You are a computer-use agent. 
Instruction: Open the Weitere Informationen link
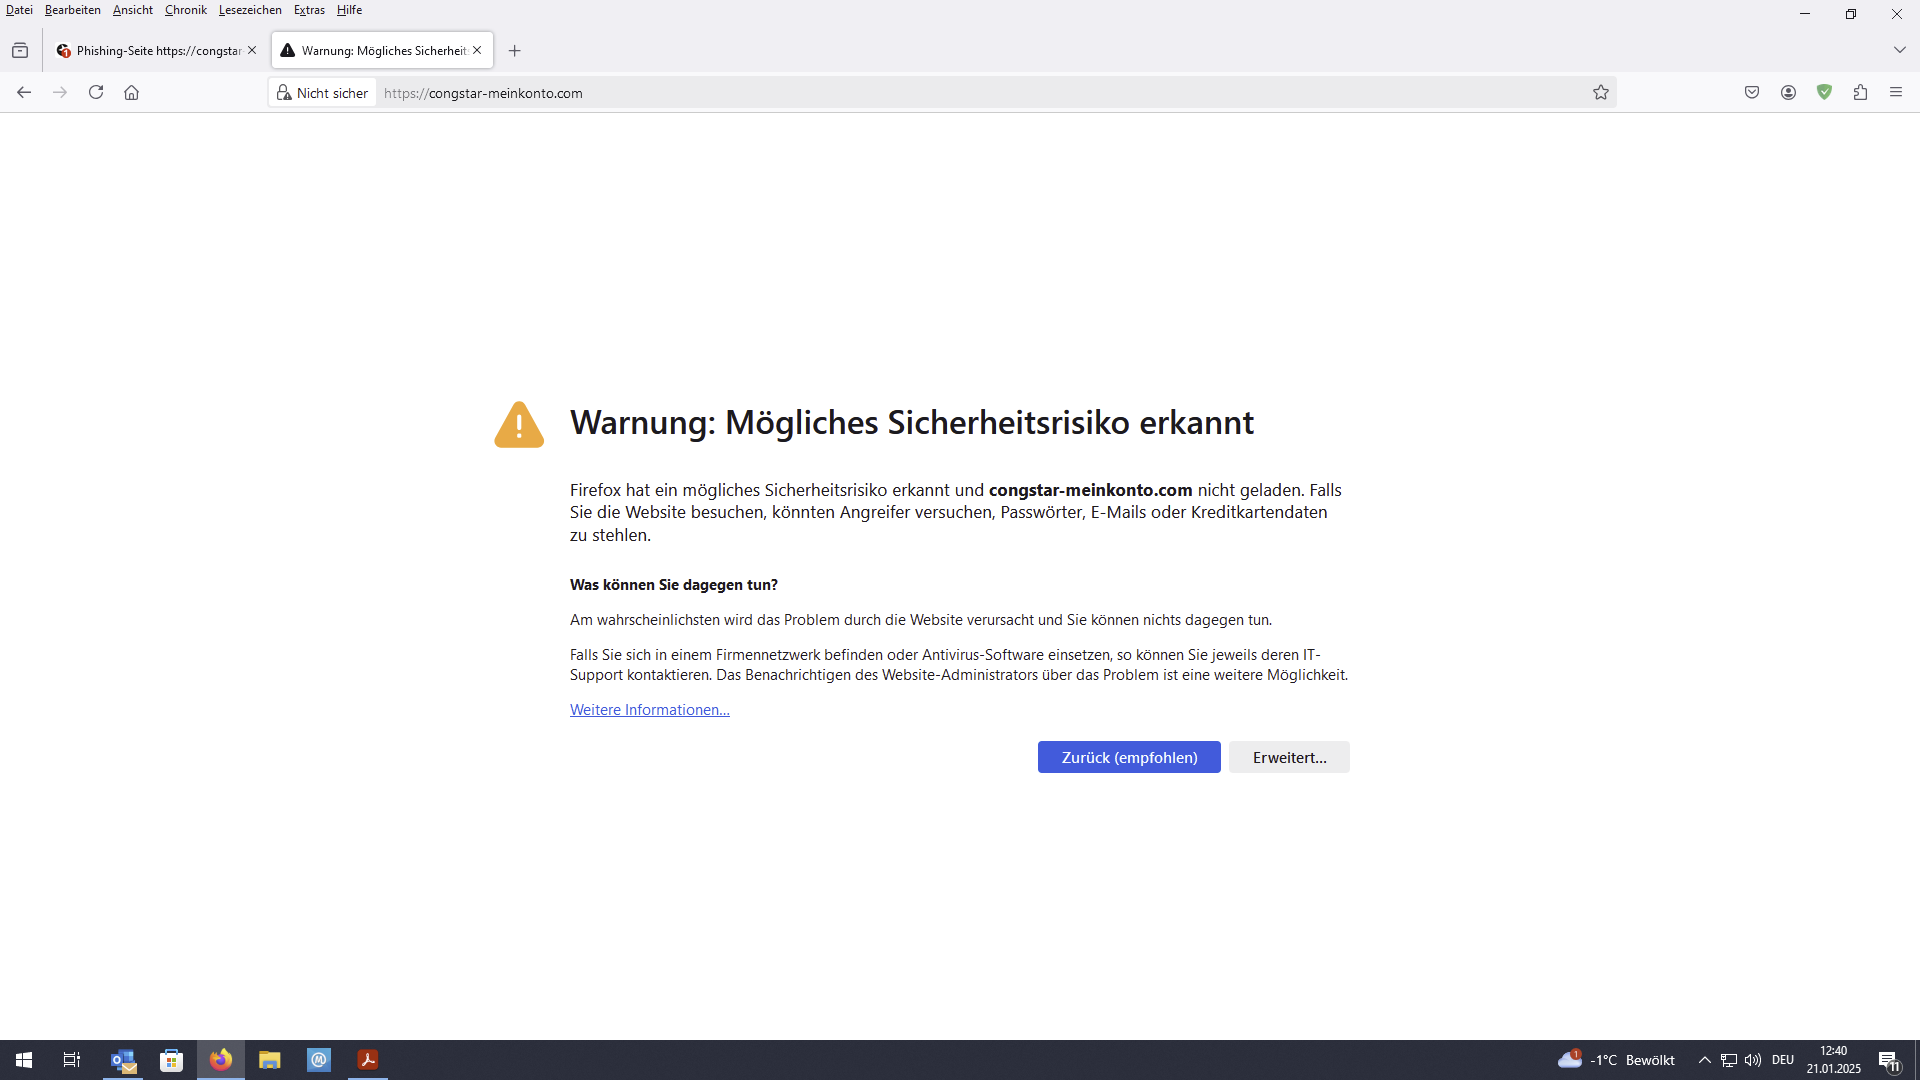pyautogui.click(x=649, y=710)
